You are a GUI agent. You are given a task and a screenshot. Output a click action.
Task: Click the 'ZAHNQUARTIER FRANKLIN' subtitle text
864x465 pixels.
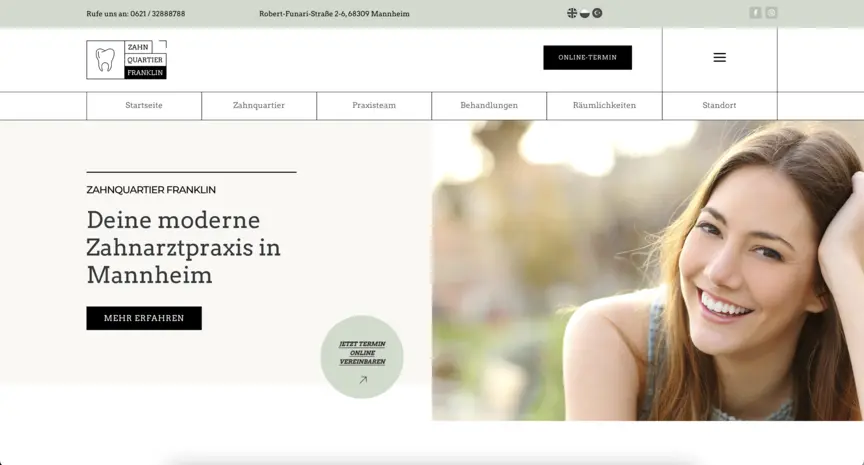pyautogui.click(x=151, y=190)
